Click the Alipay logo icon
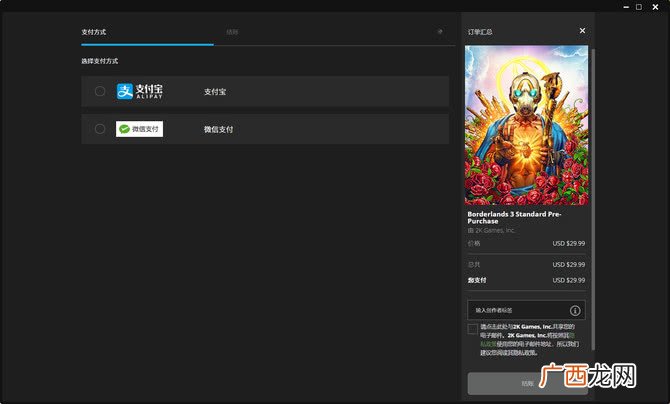 (x=140, y=91)
